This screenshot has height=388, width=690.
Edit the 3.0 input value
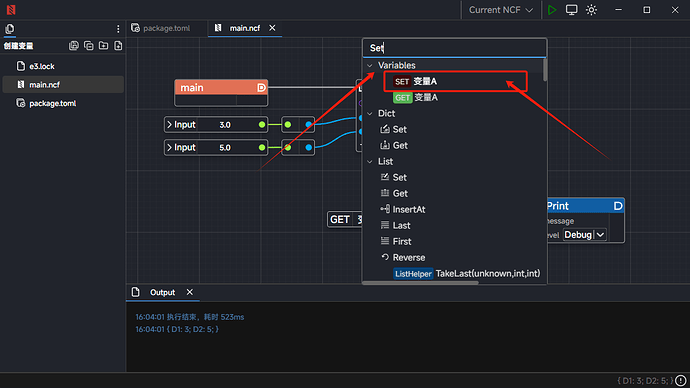point(225,124)
